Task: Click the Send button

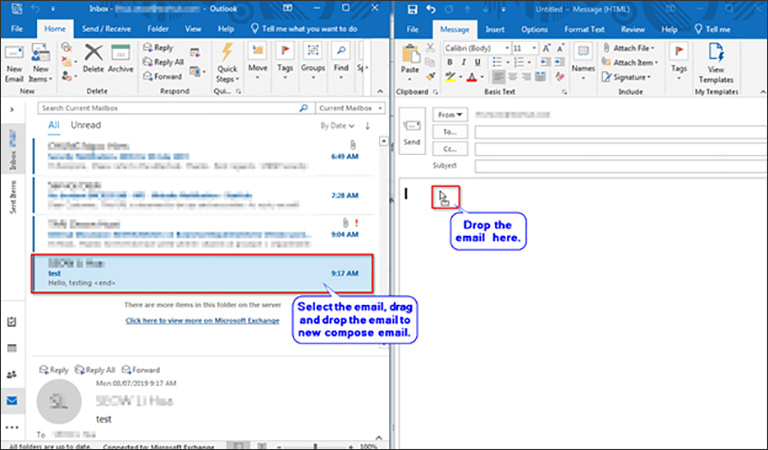Action: (x=412, y=131)
